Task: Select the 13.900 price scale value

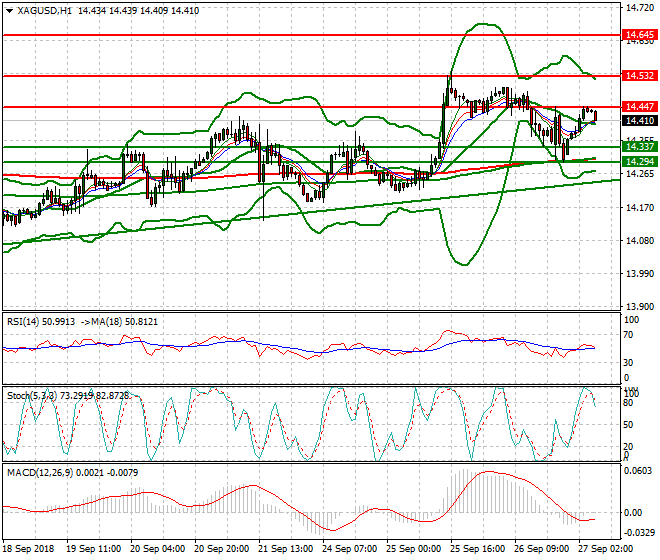Action: [x=640, y=307]
